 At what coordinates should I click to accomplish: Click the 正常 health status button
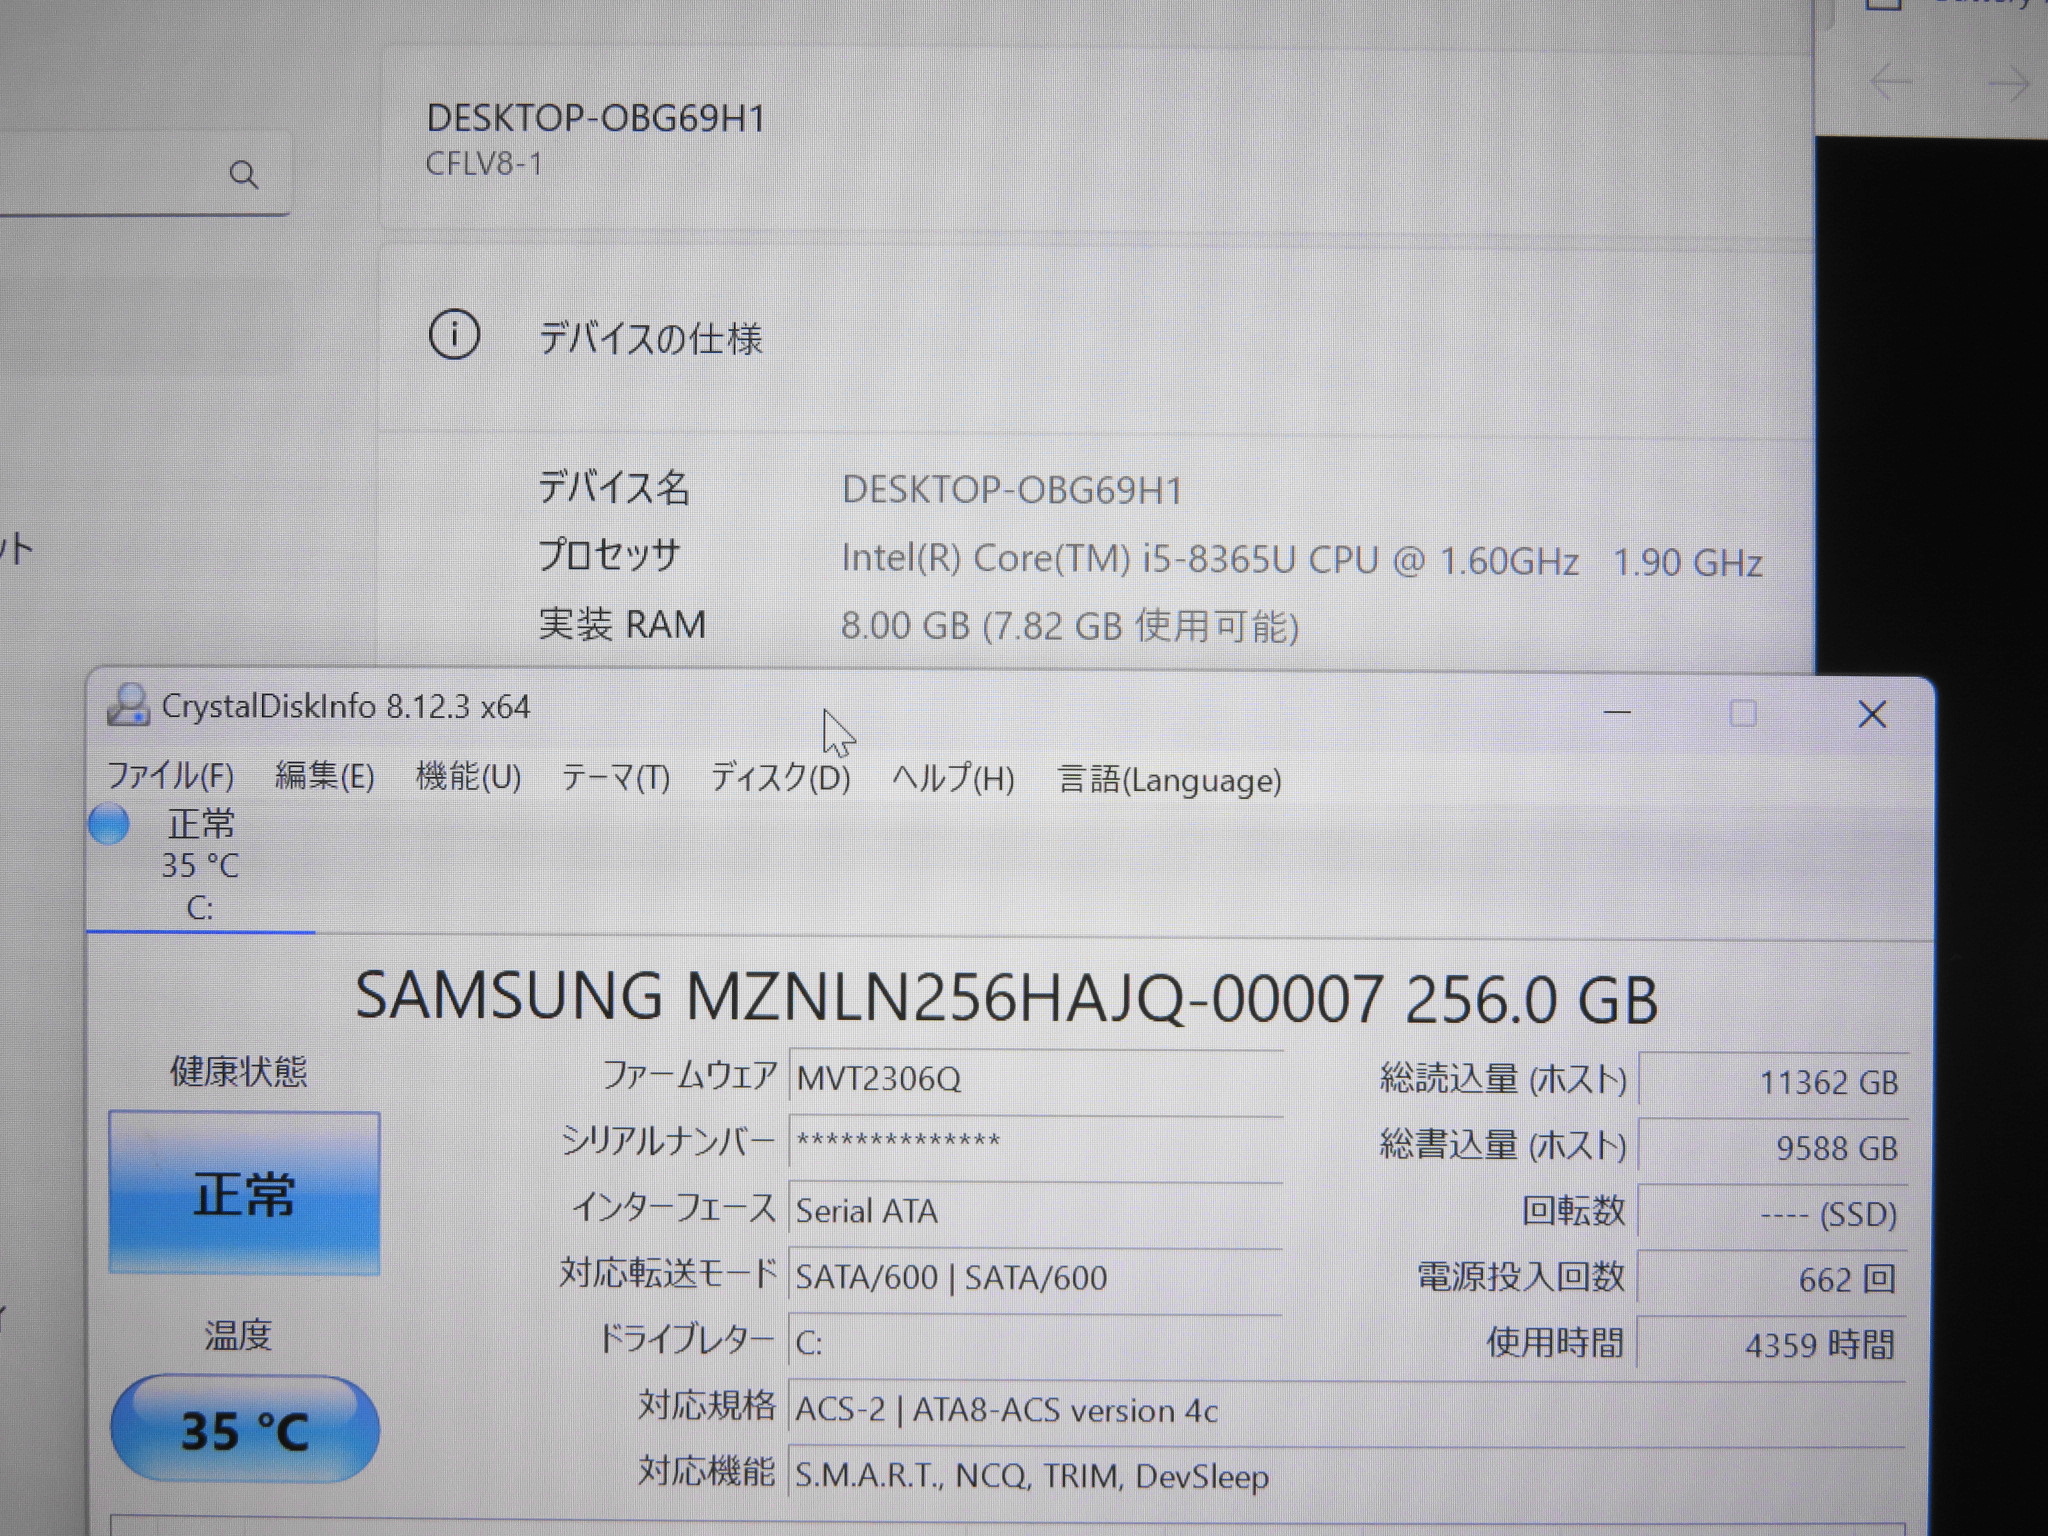click(x=244, y=1193)
